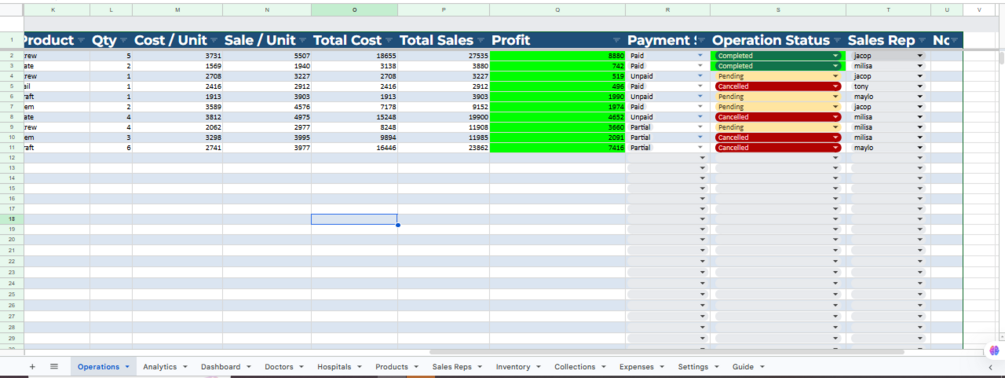Screen dimensions: 1005x378
Task: Switch to the Sales Reps sheet tab
Action: (452, 367)
